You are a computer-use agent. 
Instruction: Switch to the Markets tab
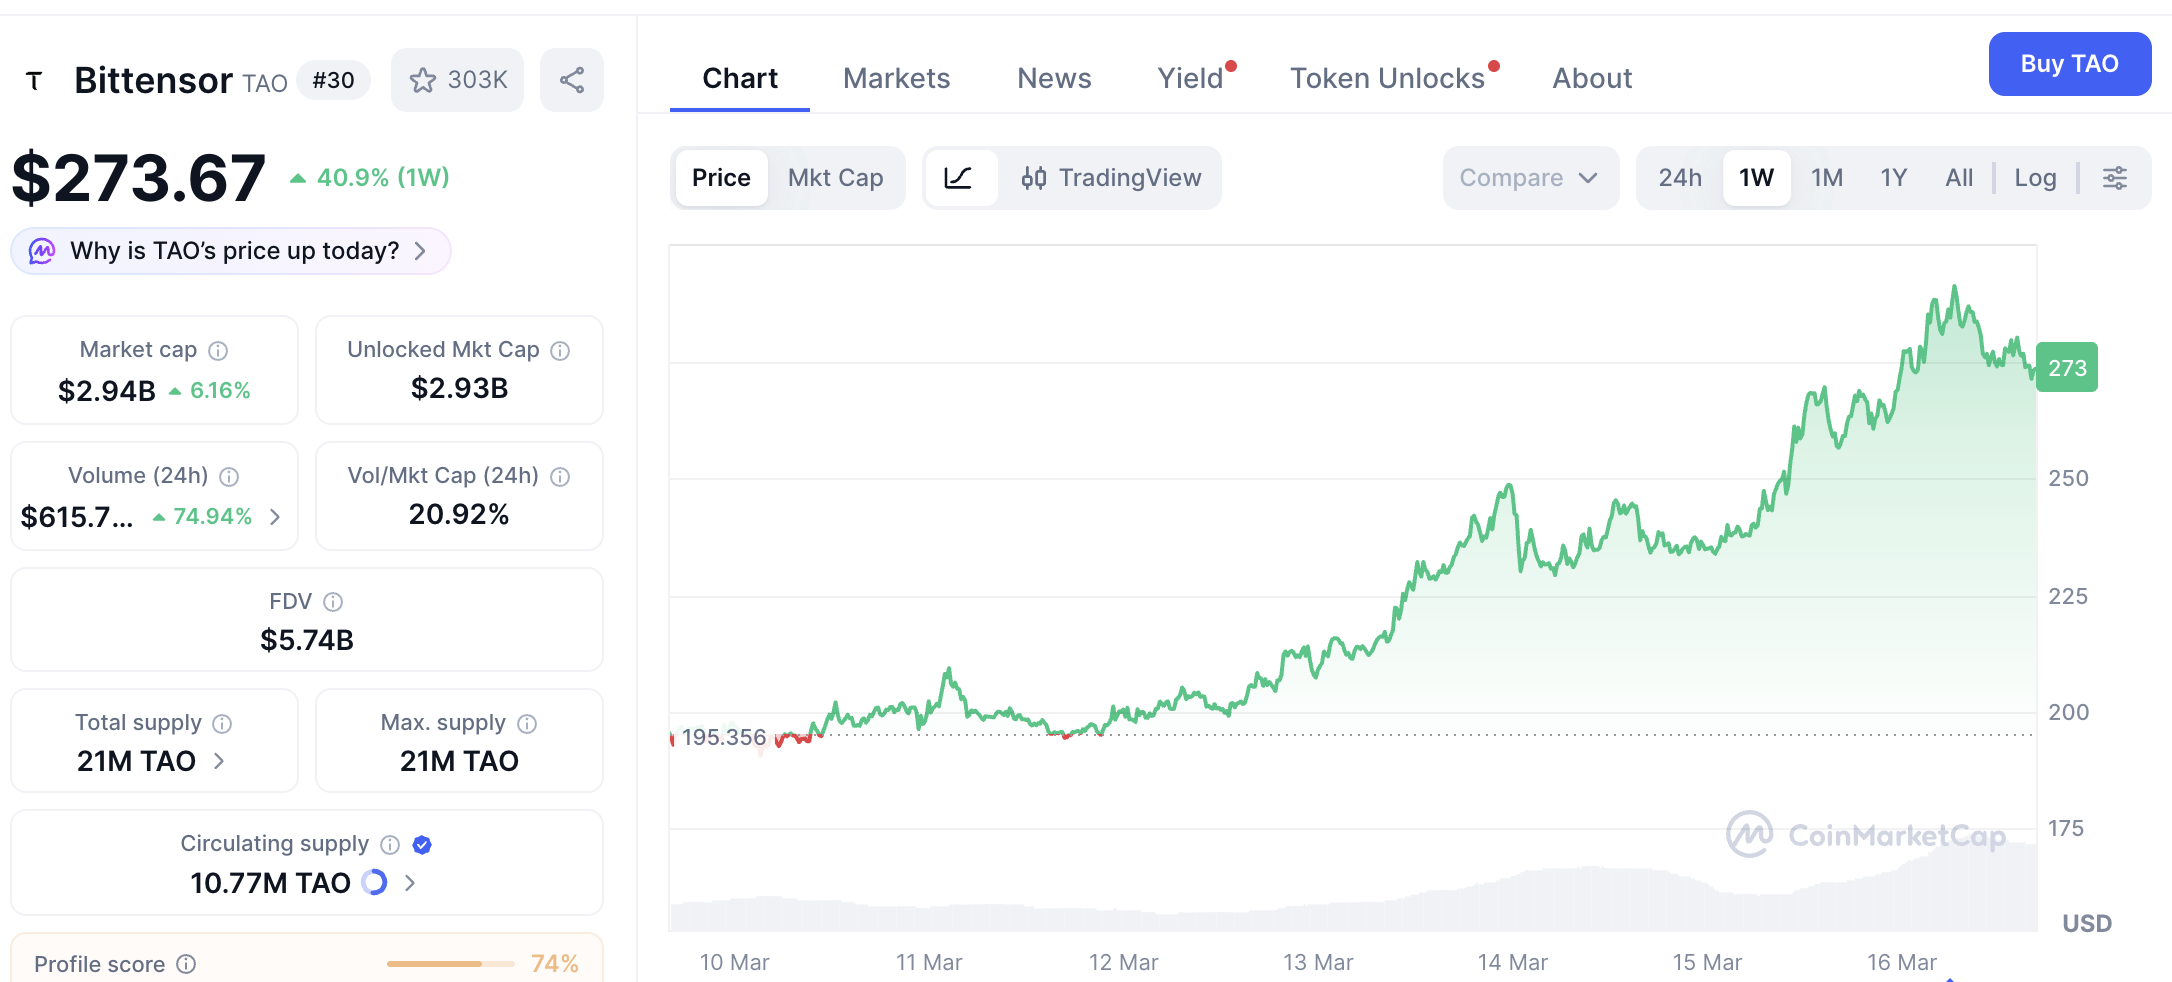click(x=897, y=78)
